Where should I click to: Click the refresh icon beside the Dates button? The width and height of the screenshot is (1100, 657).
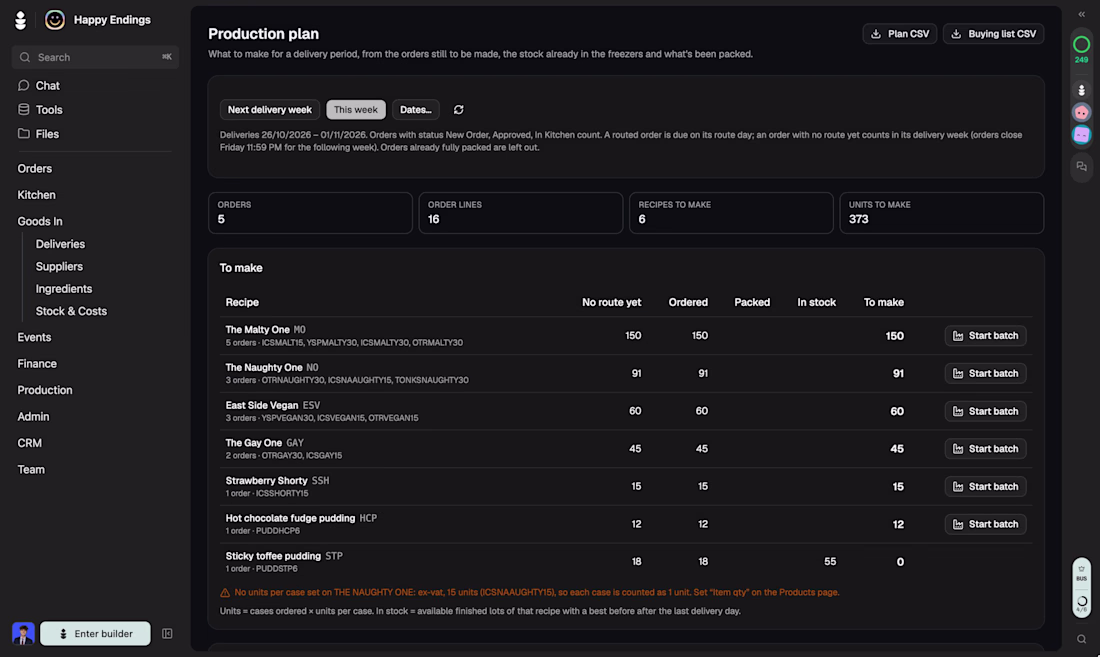[459, 109]
